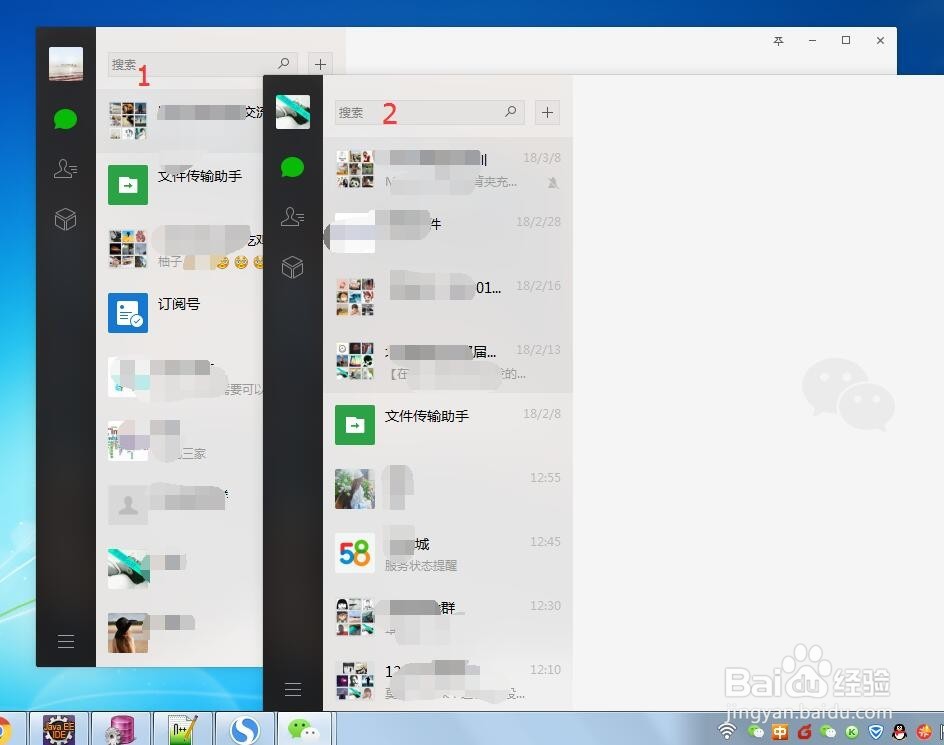Open hamburger menu in the front WeChat window
Image resolution: width=944 pixels, height=745 pixels.
point(293,690)
